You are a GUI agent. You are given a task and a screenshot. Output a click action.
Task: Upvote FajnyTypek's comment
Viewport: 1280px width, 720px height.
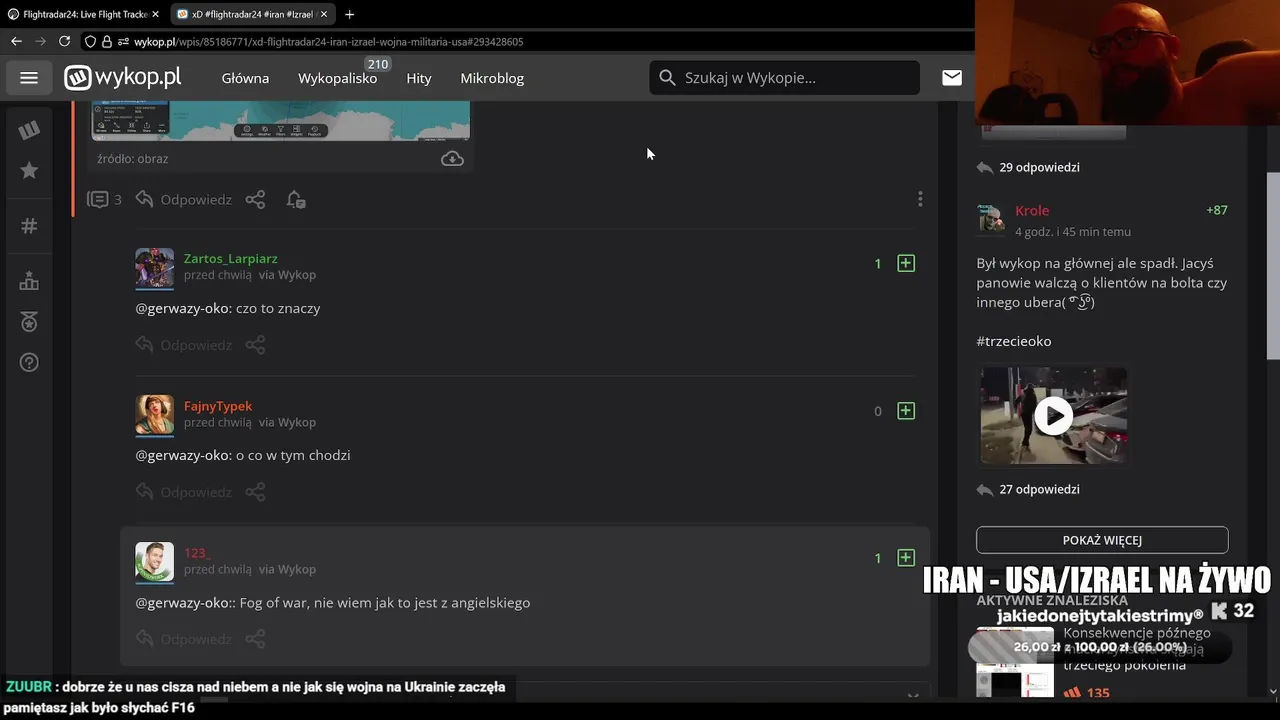906,411
